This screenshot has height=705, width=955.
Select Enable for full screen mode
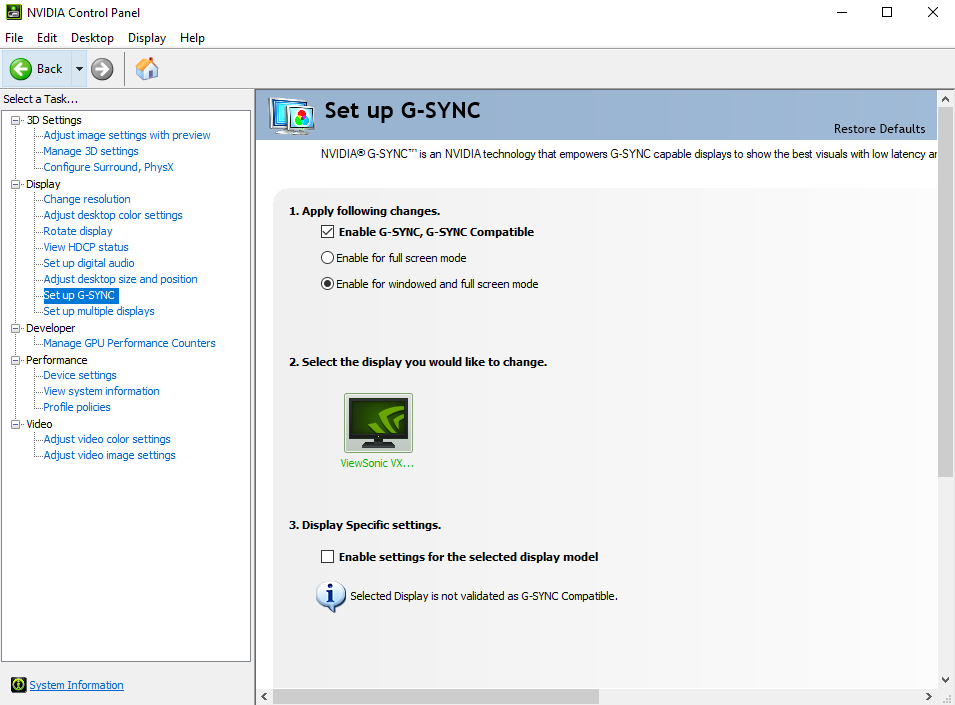[327, 258]
